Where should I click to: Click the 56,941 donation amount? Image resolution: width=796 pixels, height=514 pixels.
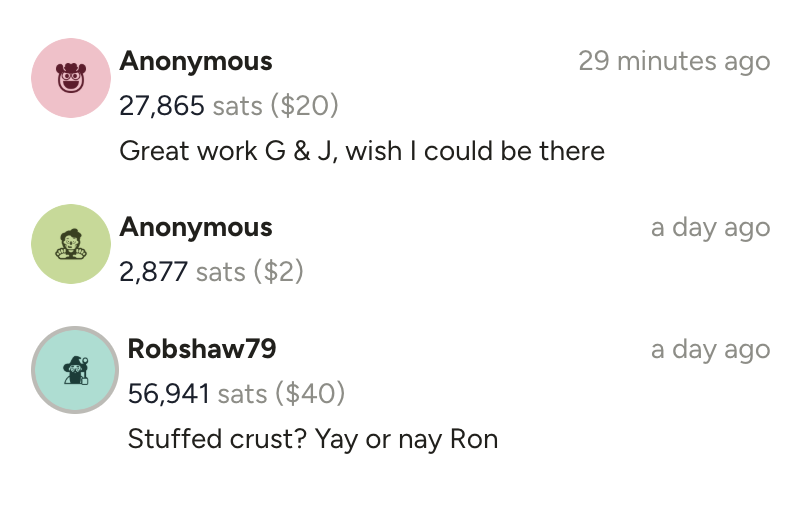click(169, 393)
